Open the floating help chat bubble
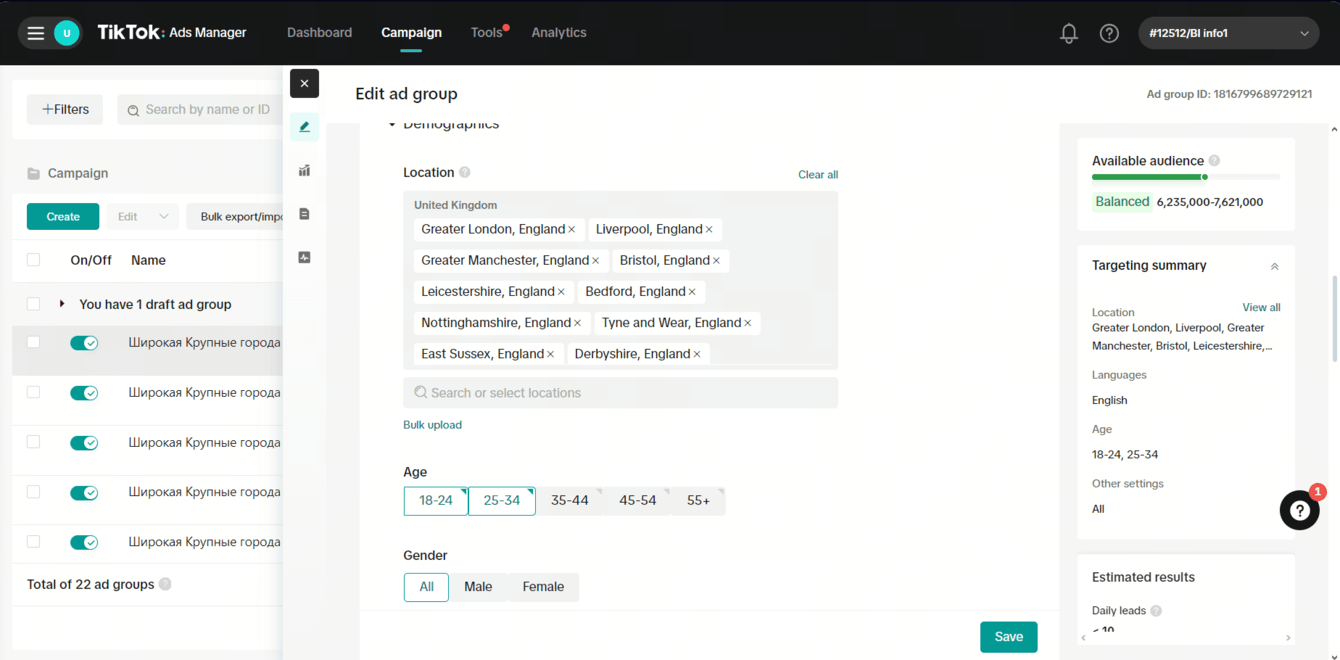 [x=1299, y=510]
